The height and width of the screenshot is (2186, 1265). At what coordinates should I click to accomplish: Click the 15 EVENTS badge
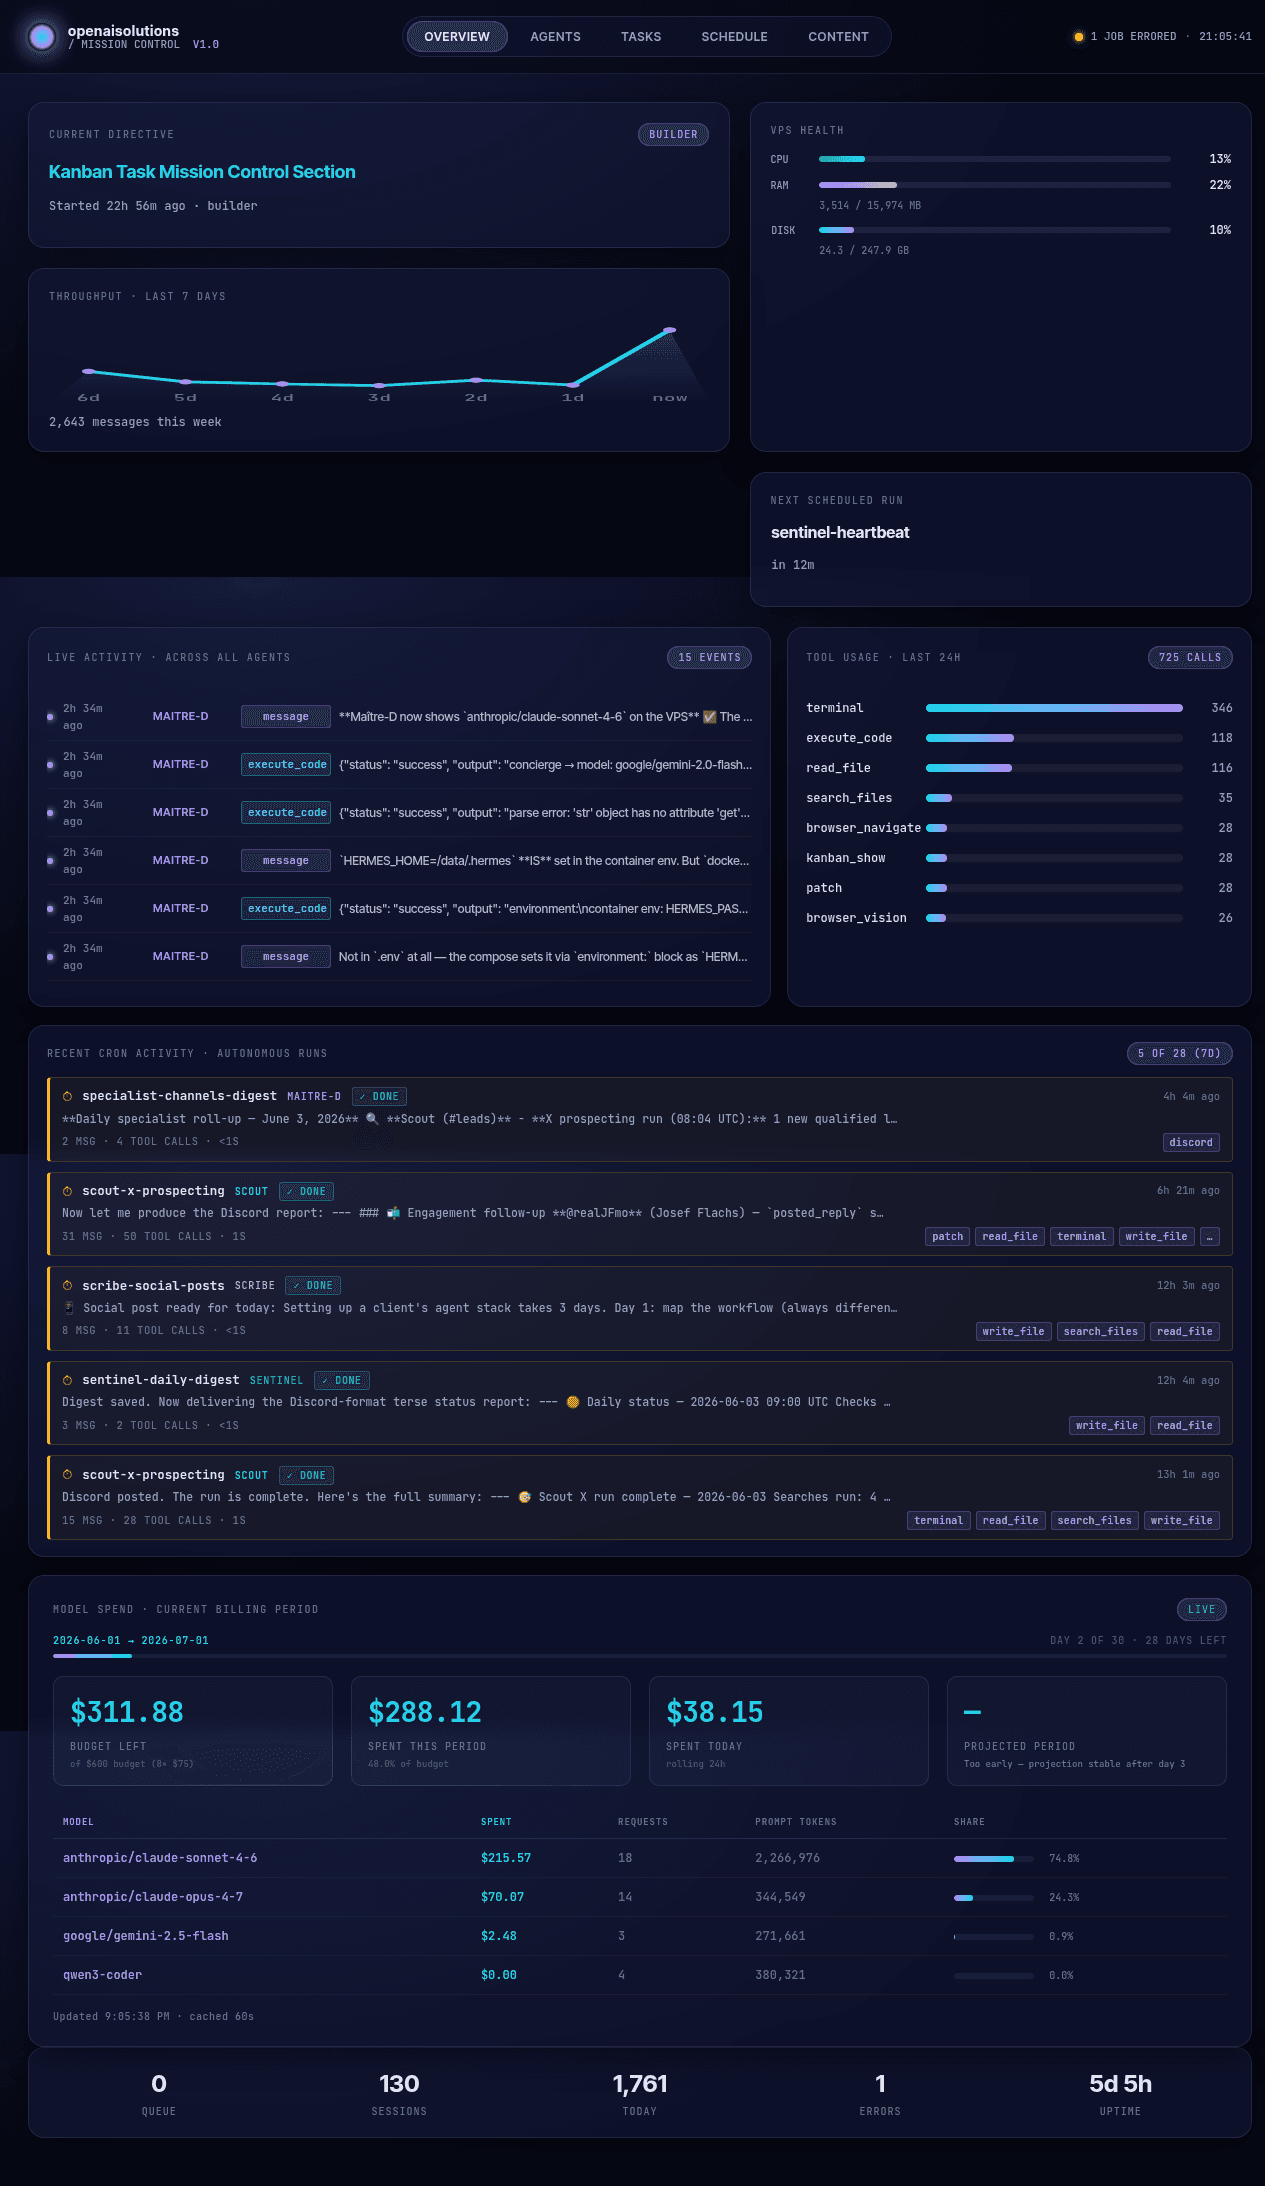[709, 657]
